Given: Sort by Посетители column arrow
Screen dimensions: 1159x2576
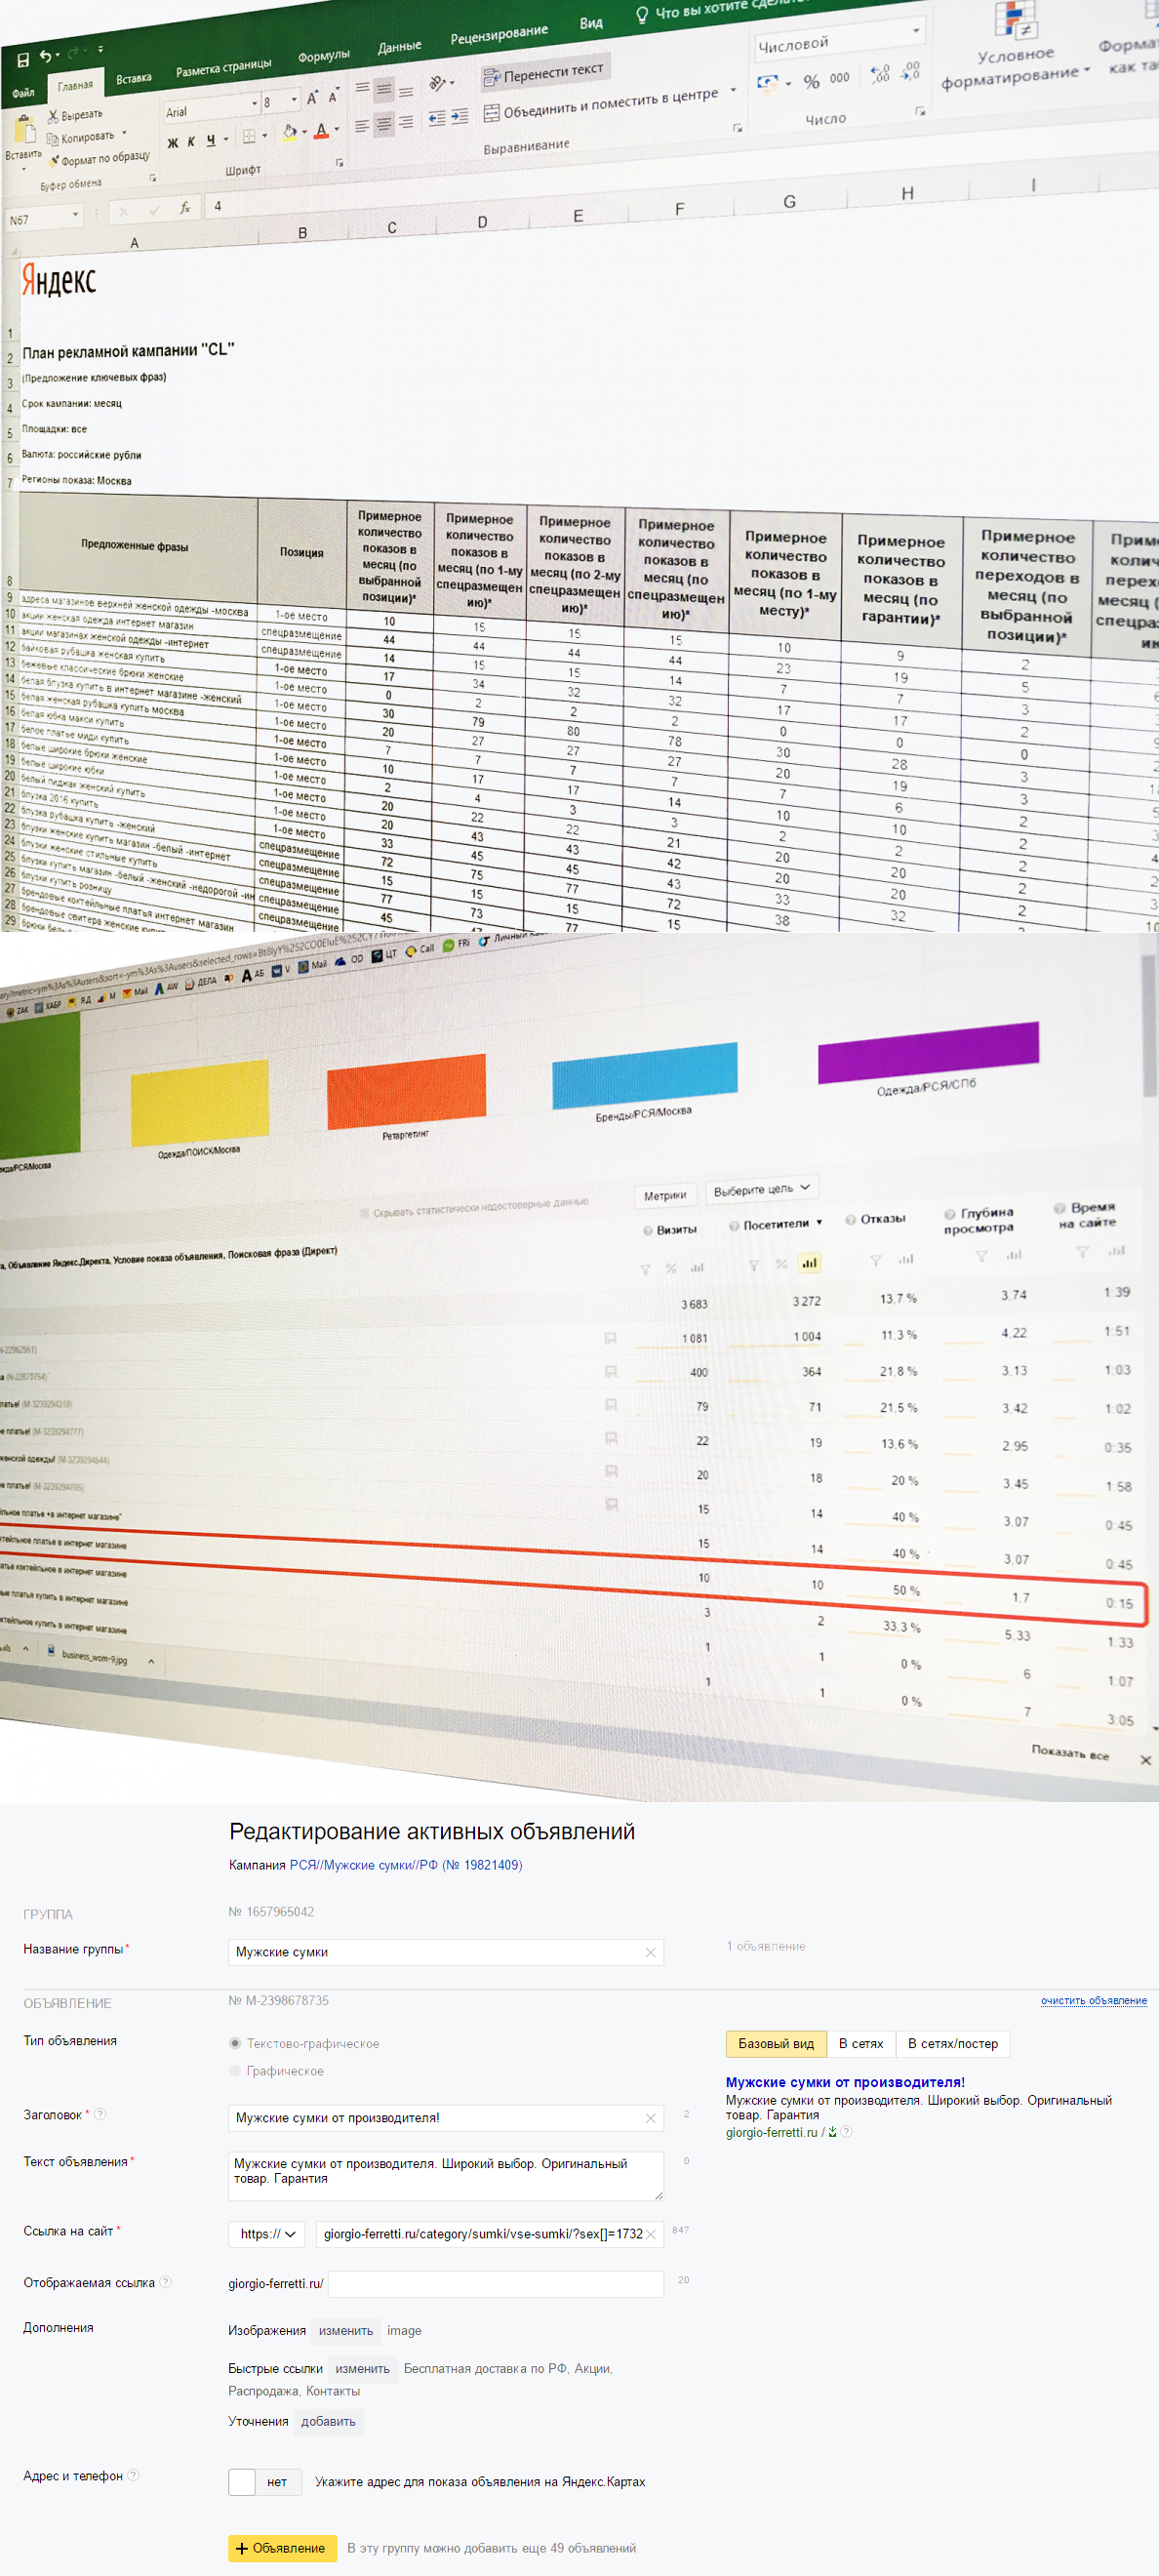Looking at the screenshot, I should 819,1223.
